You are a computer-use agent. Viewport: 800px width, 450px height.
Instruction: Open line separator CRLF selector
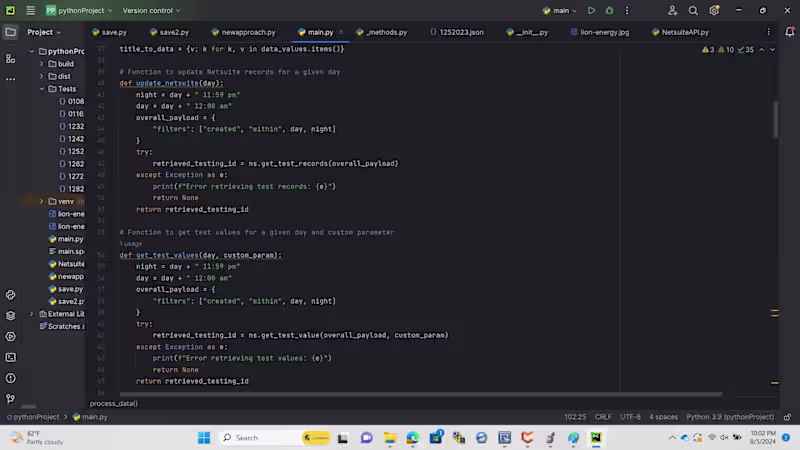coord(603,417)
